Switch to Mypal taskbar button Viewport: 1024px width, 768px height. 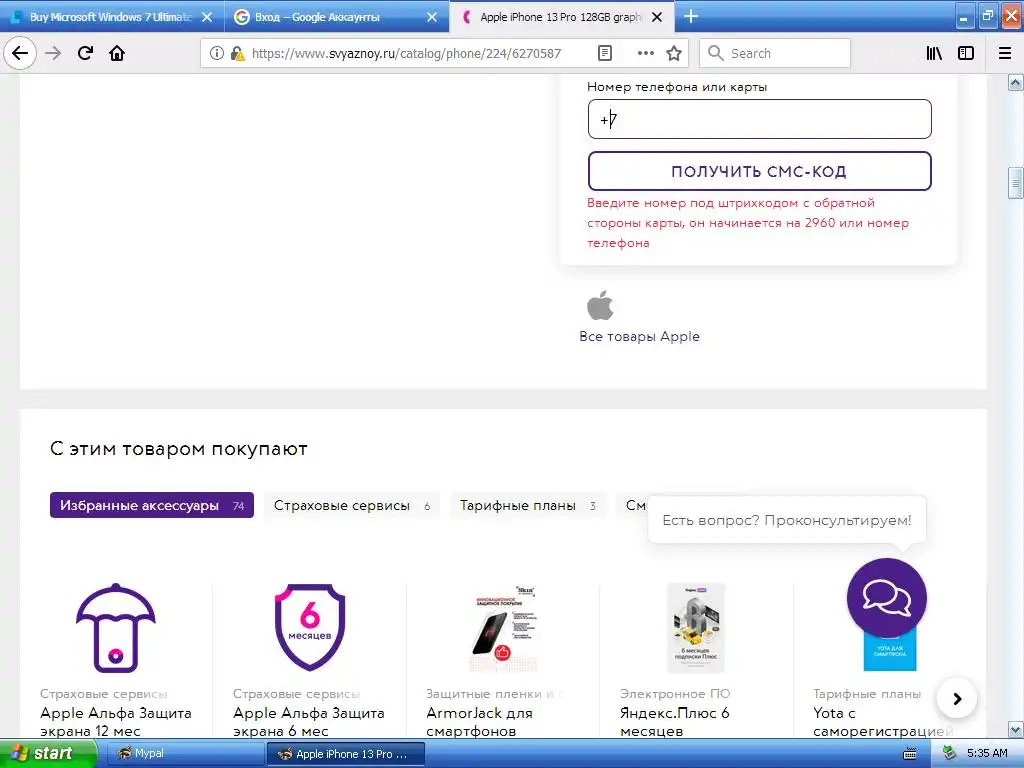tap(185, 754)
